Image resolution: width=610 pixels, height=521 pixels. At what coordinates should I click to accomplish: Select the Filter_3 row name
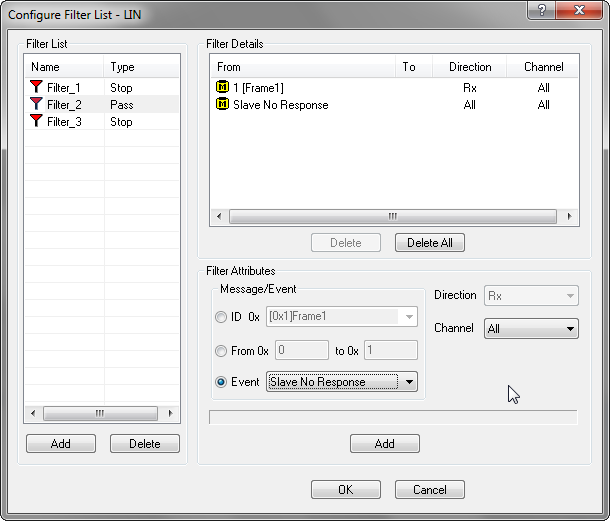pos(64,122)
